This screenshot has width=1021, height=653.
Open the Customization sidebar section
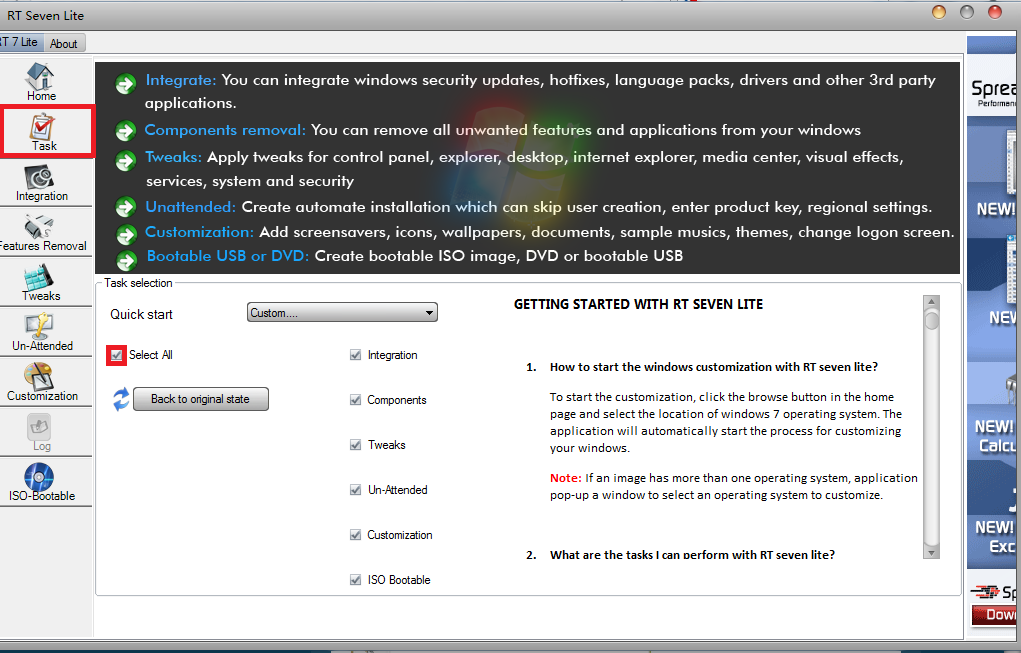[42, 383]
